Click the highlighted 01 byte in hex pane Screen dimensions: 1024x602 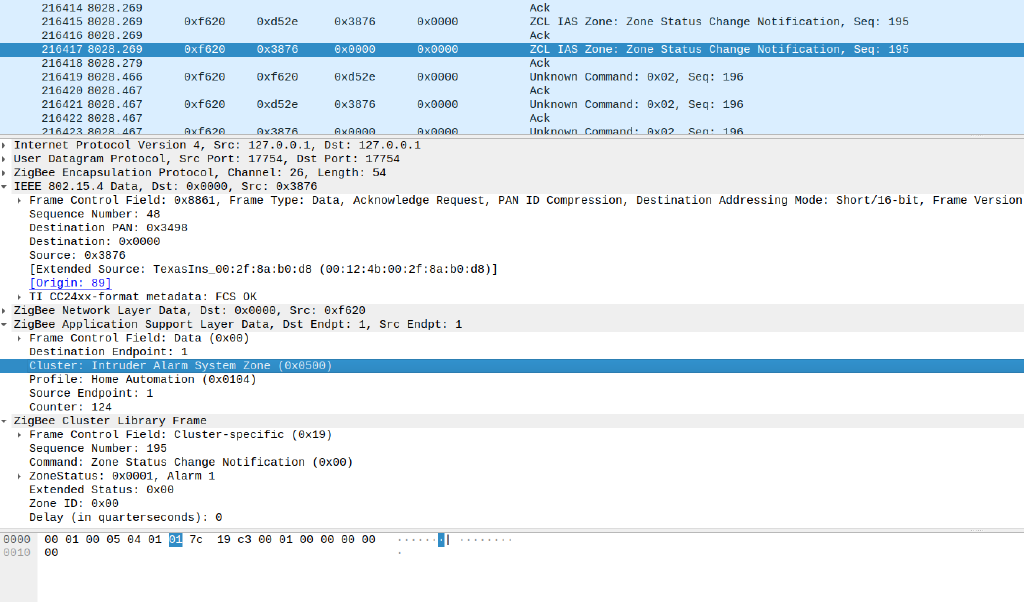(175, 538)
